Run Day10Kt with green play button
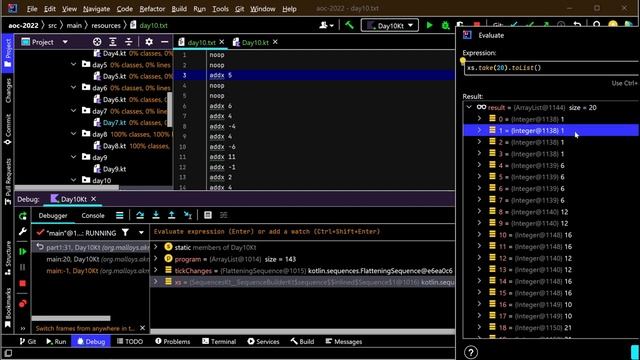The width and height of the screenshot is (640, 360). point(429,25)
